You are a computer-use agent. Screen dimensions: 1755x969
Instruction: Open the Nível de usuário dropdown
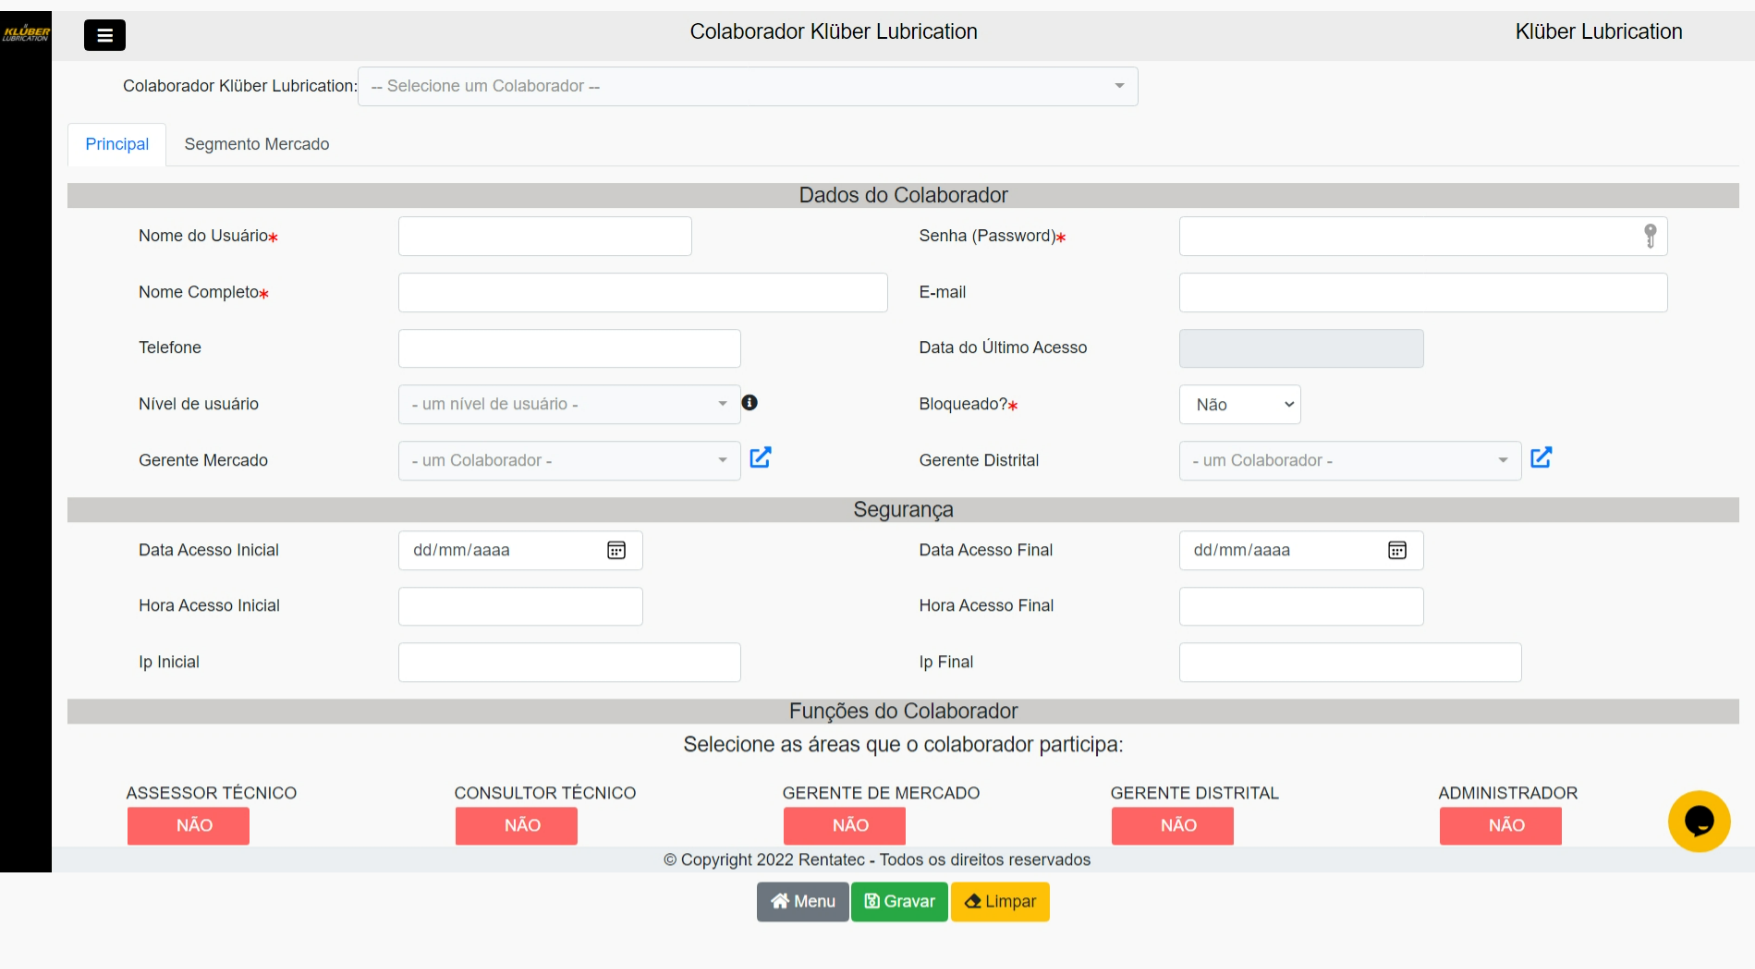coord(568,404)
